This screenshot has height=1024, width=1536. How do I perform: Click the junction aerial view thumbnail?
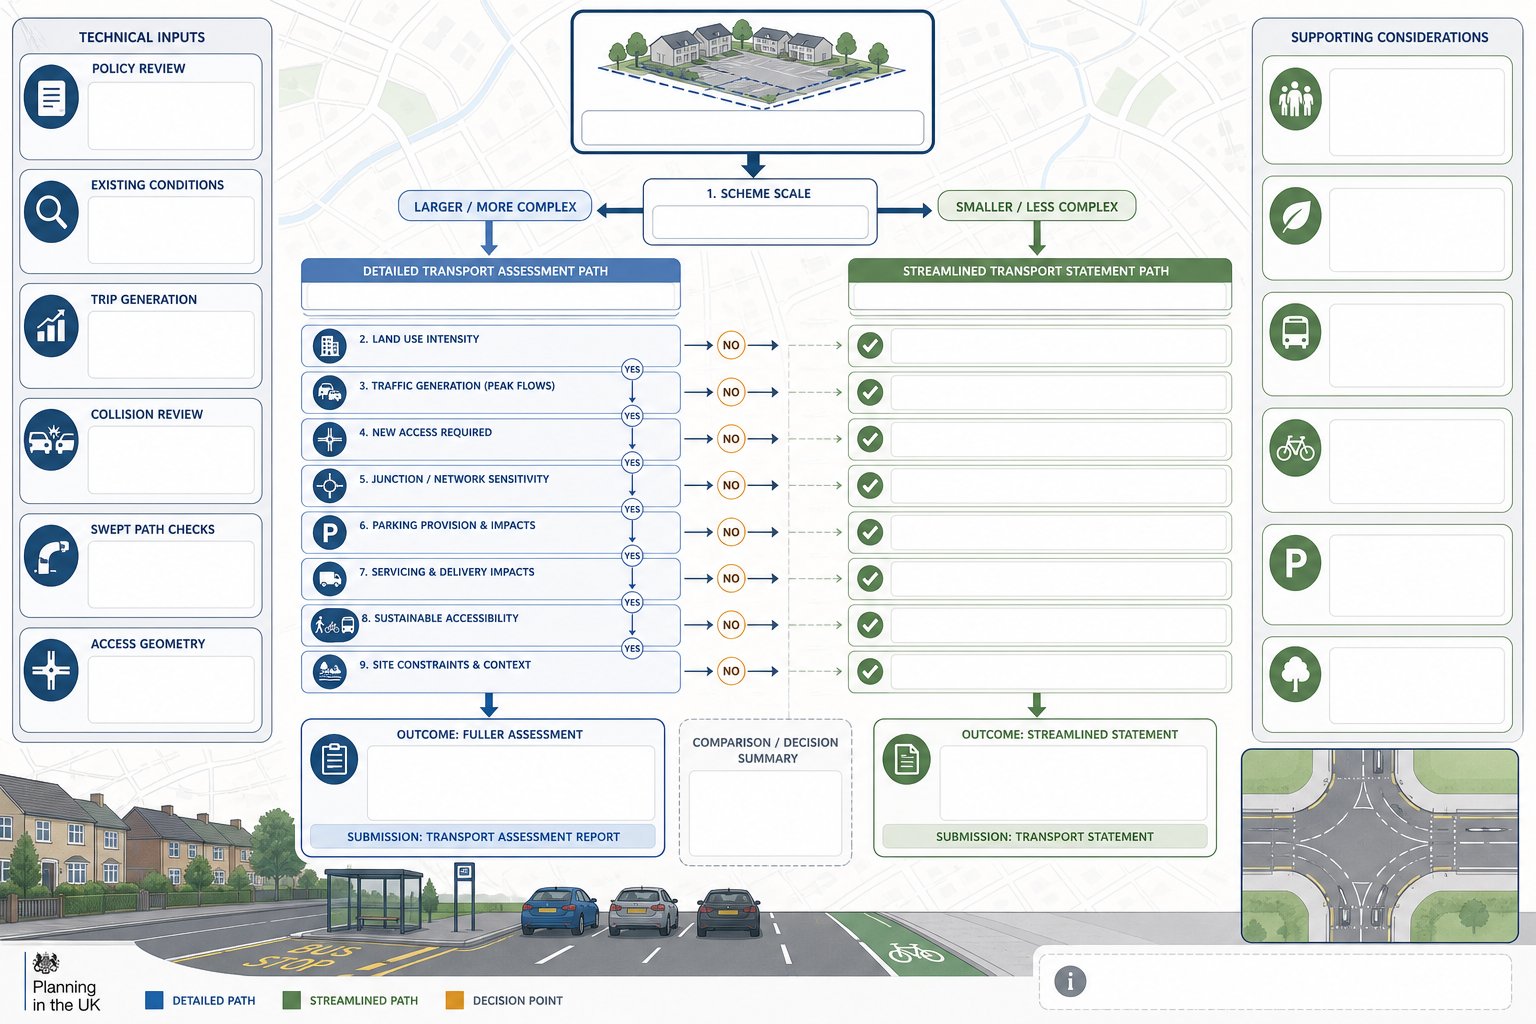point(1380,845)
